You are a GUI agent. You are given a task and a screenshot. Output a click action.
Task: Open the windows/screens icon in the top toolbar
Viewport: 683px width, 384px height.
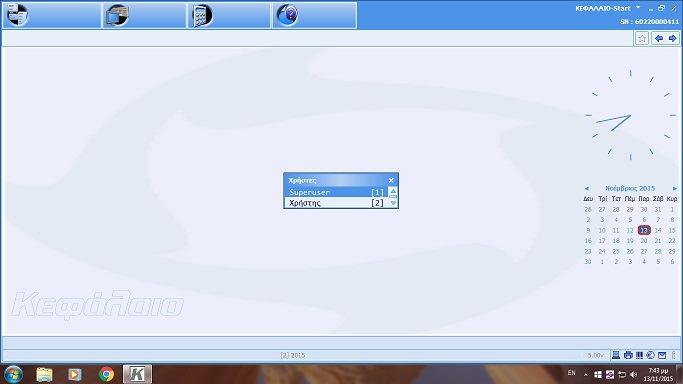pyautogui.click(x=118, y=15)
